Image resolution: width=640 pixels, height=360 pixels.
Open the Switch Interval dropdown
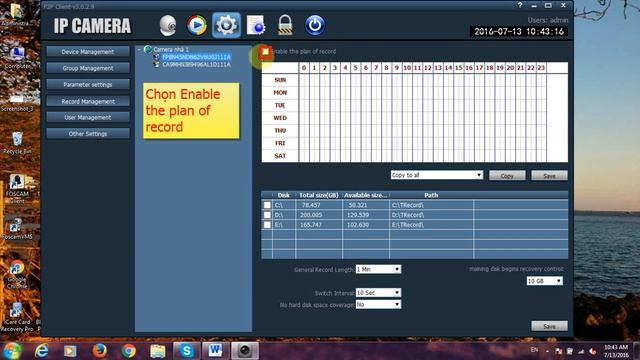tap(378, 293)
